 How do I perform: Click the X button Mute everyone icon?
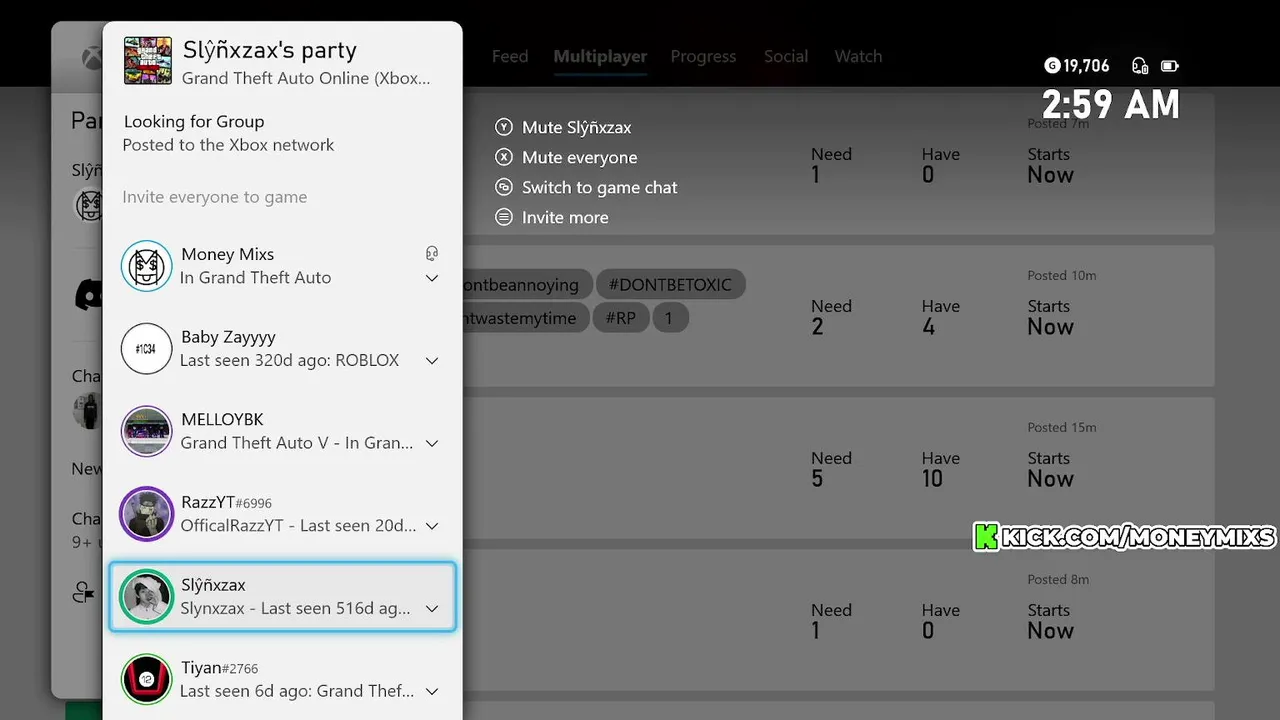(504, 157)
